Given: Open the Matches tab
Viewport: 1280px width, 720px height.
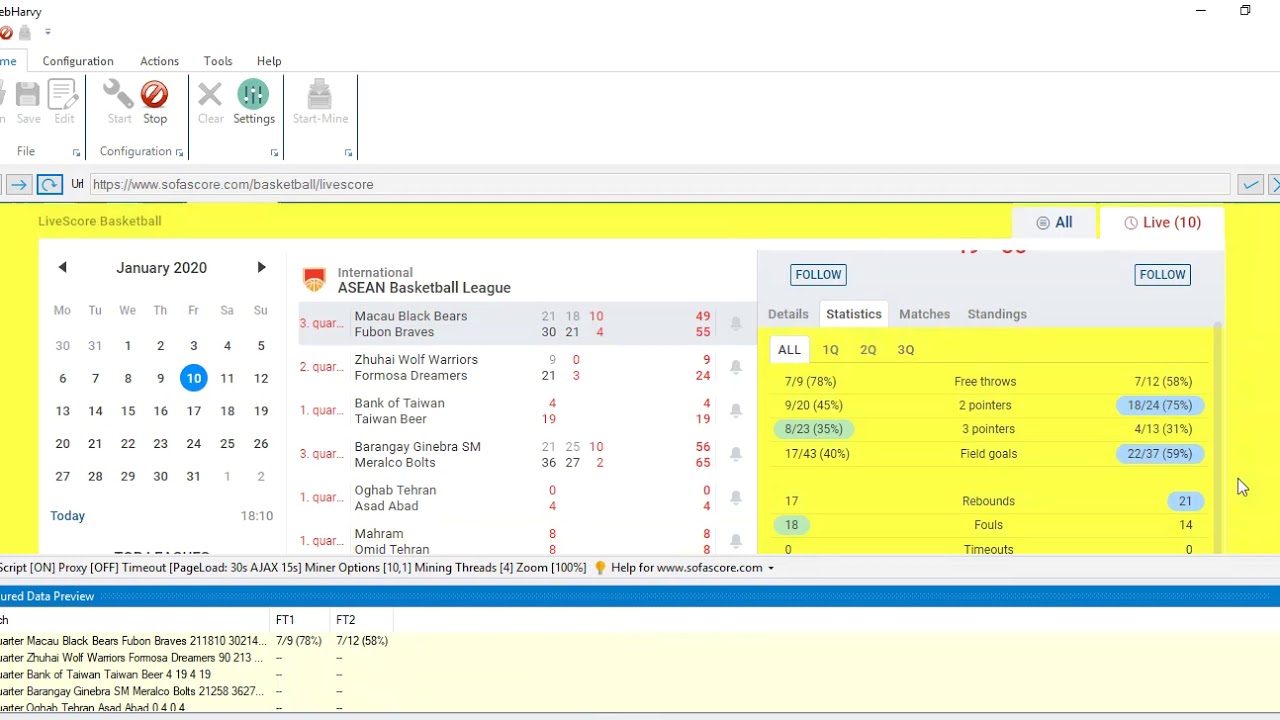Looking at the screenshot, I should pos(924,314).
